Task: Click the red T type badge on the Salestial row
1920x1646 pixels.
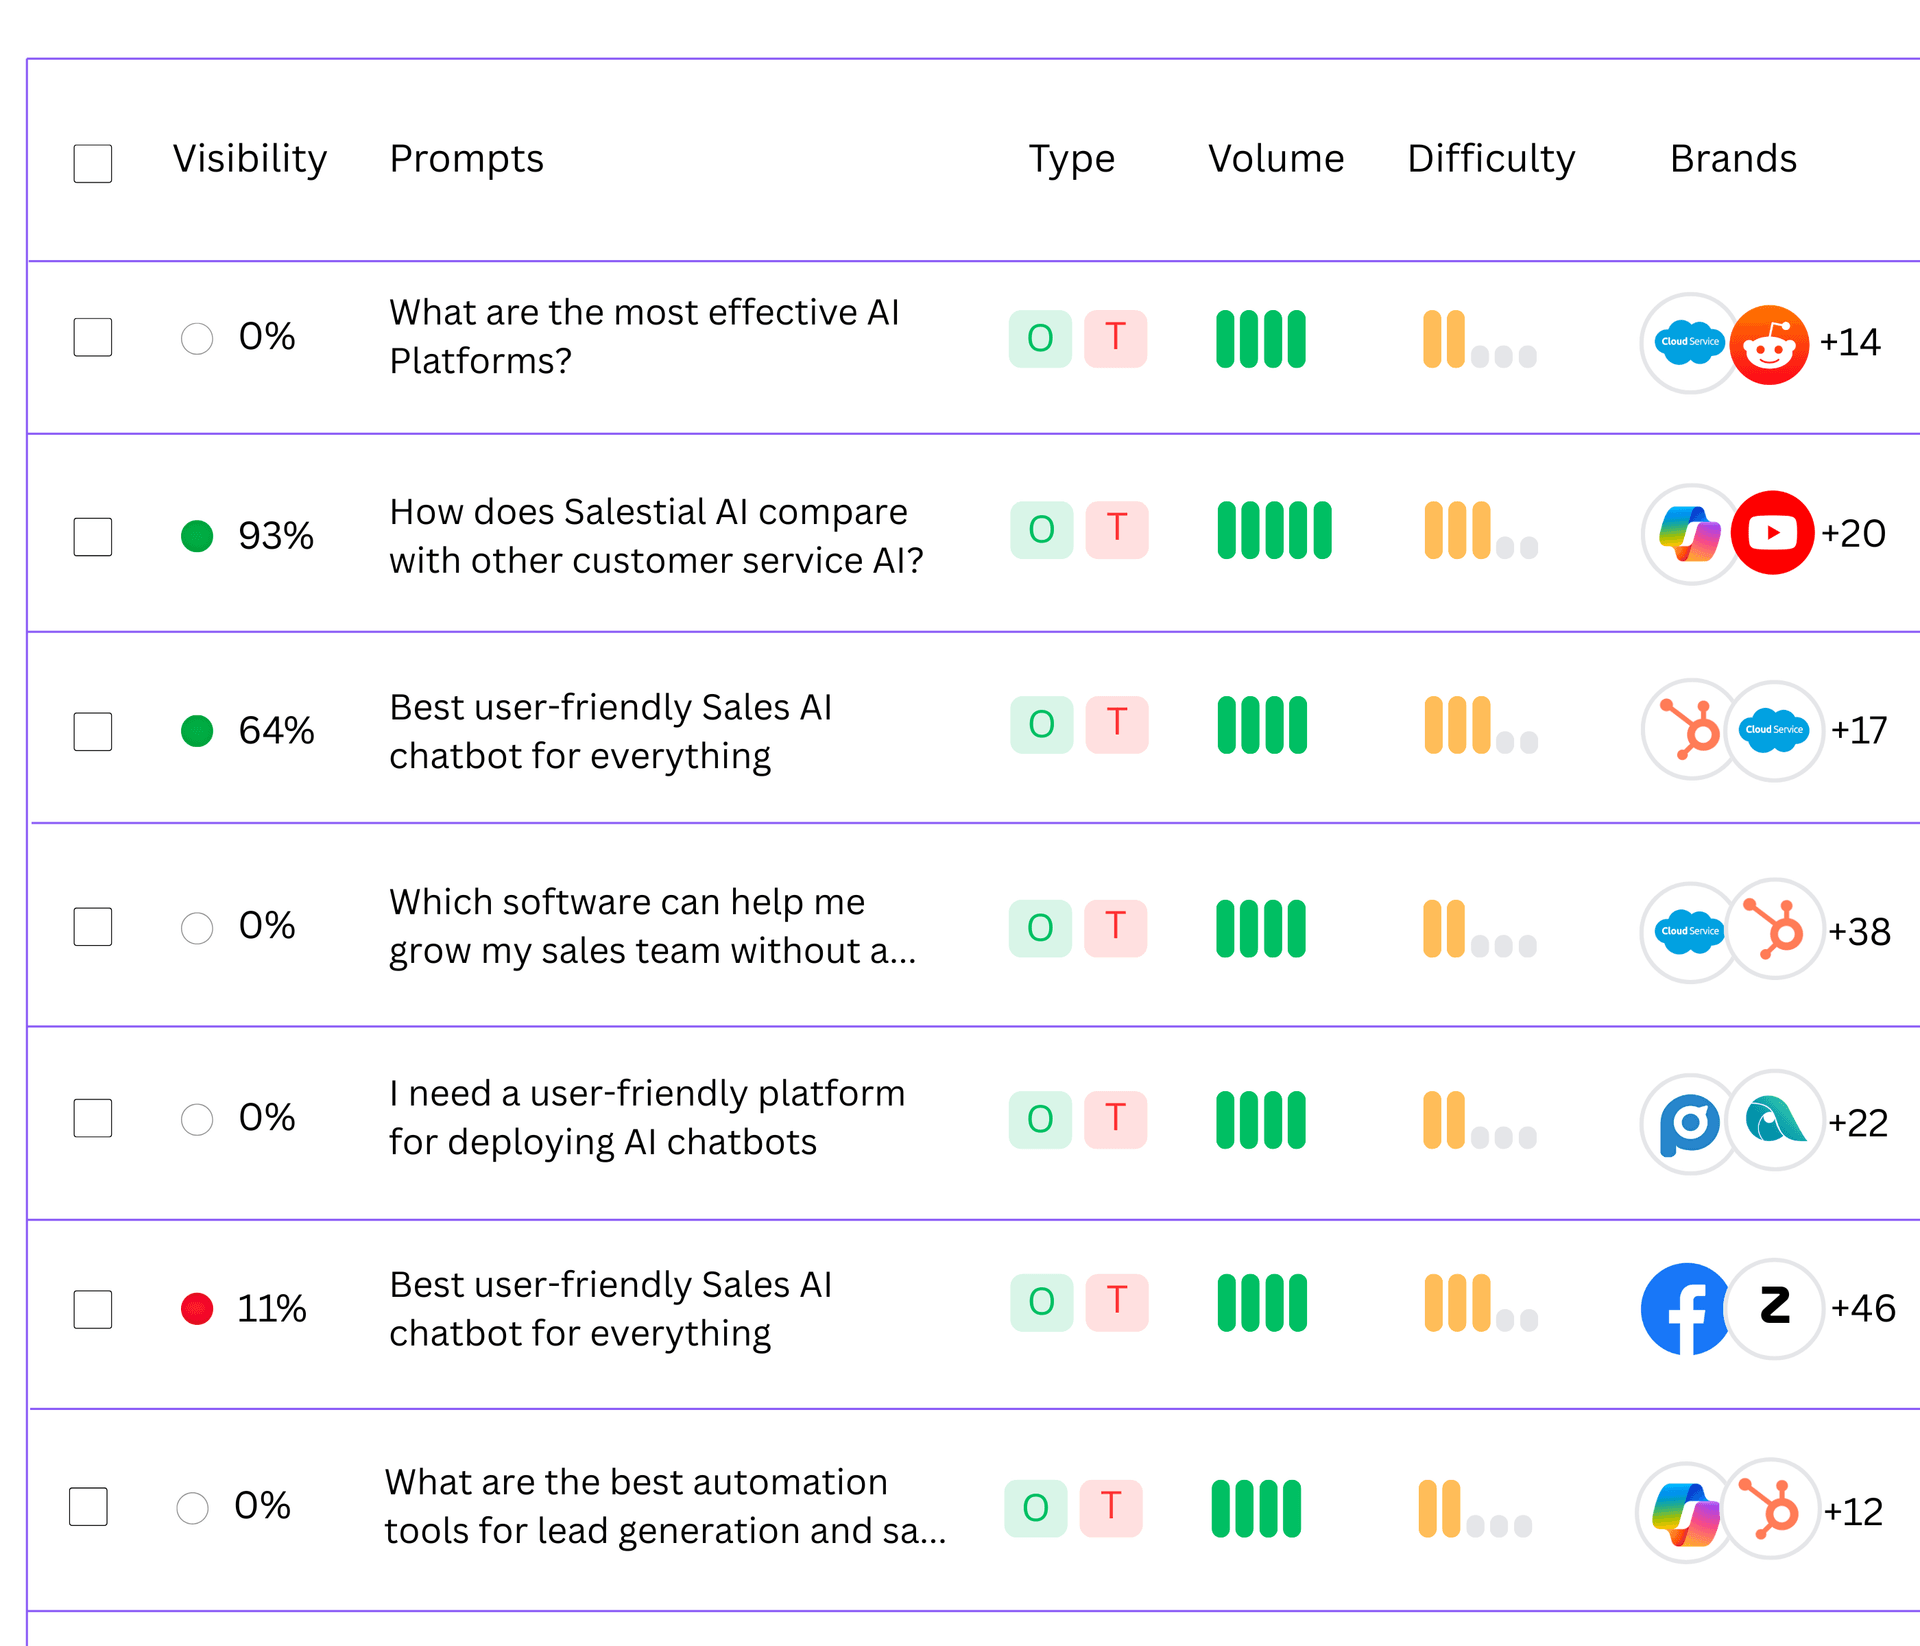Action: [1117, 531]
